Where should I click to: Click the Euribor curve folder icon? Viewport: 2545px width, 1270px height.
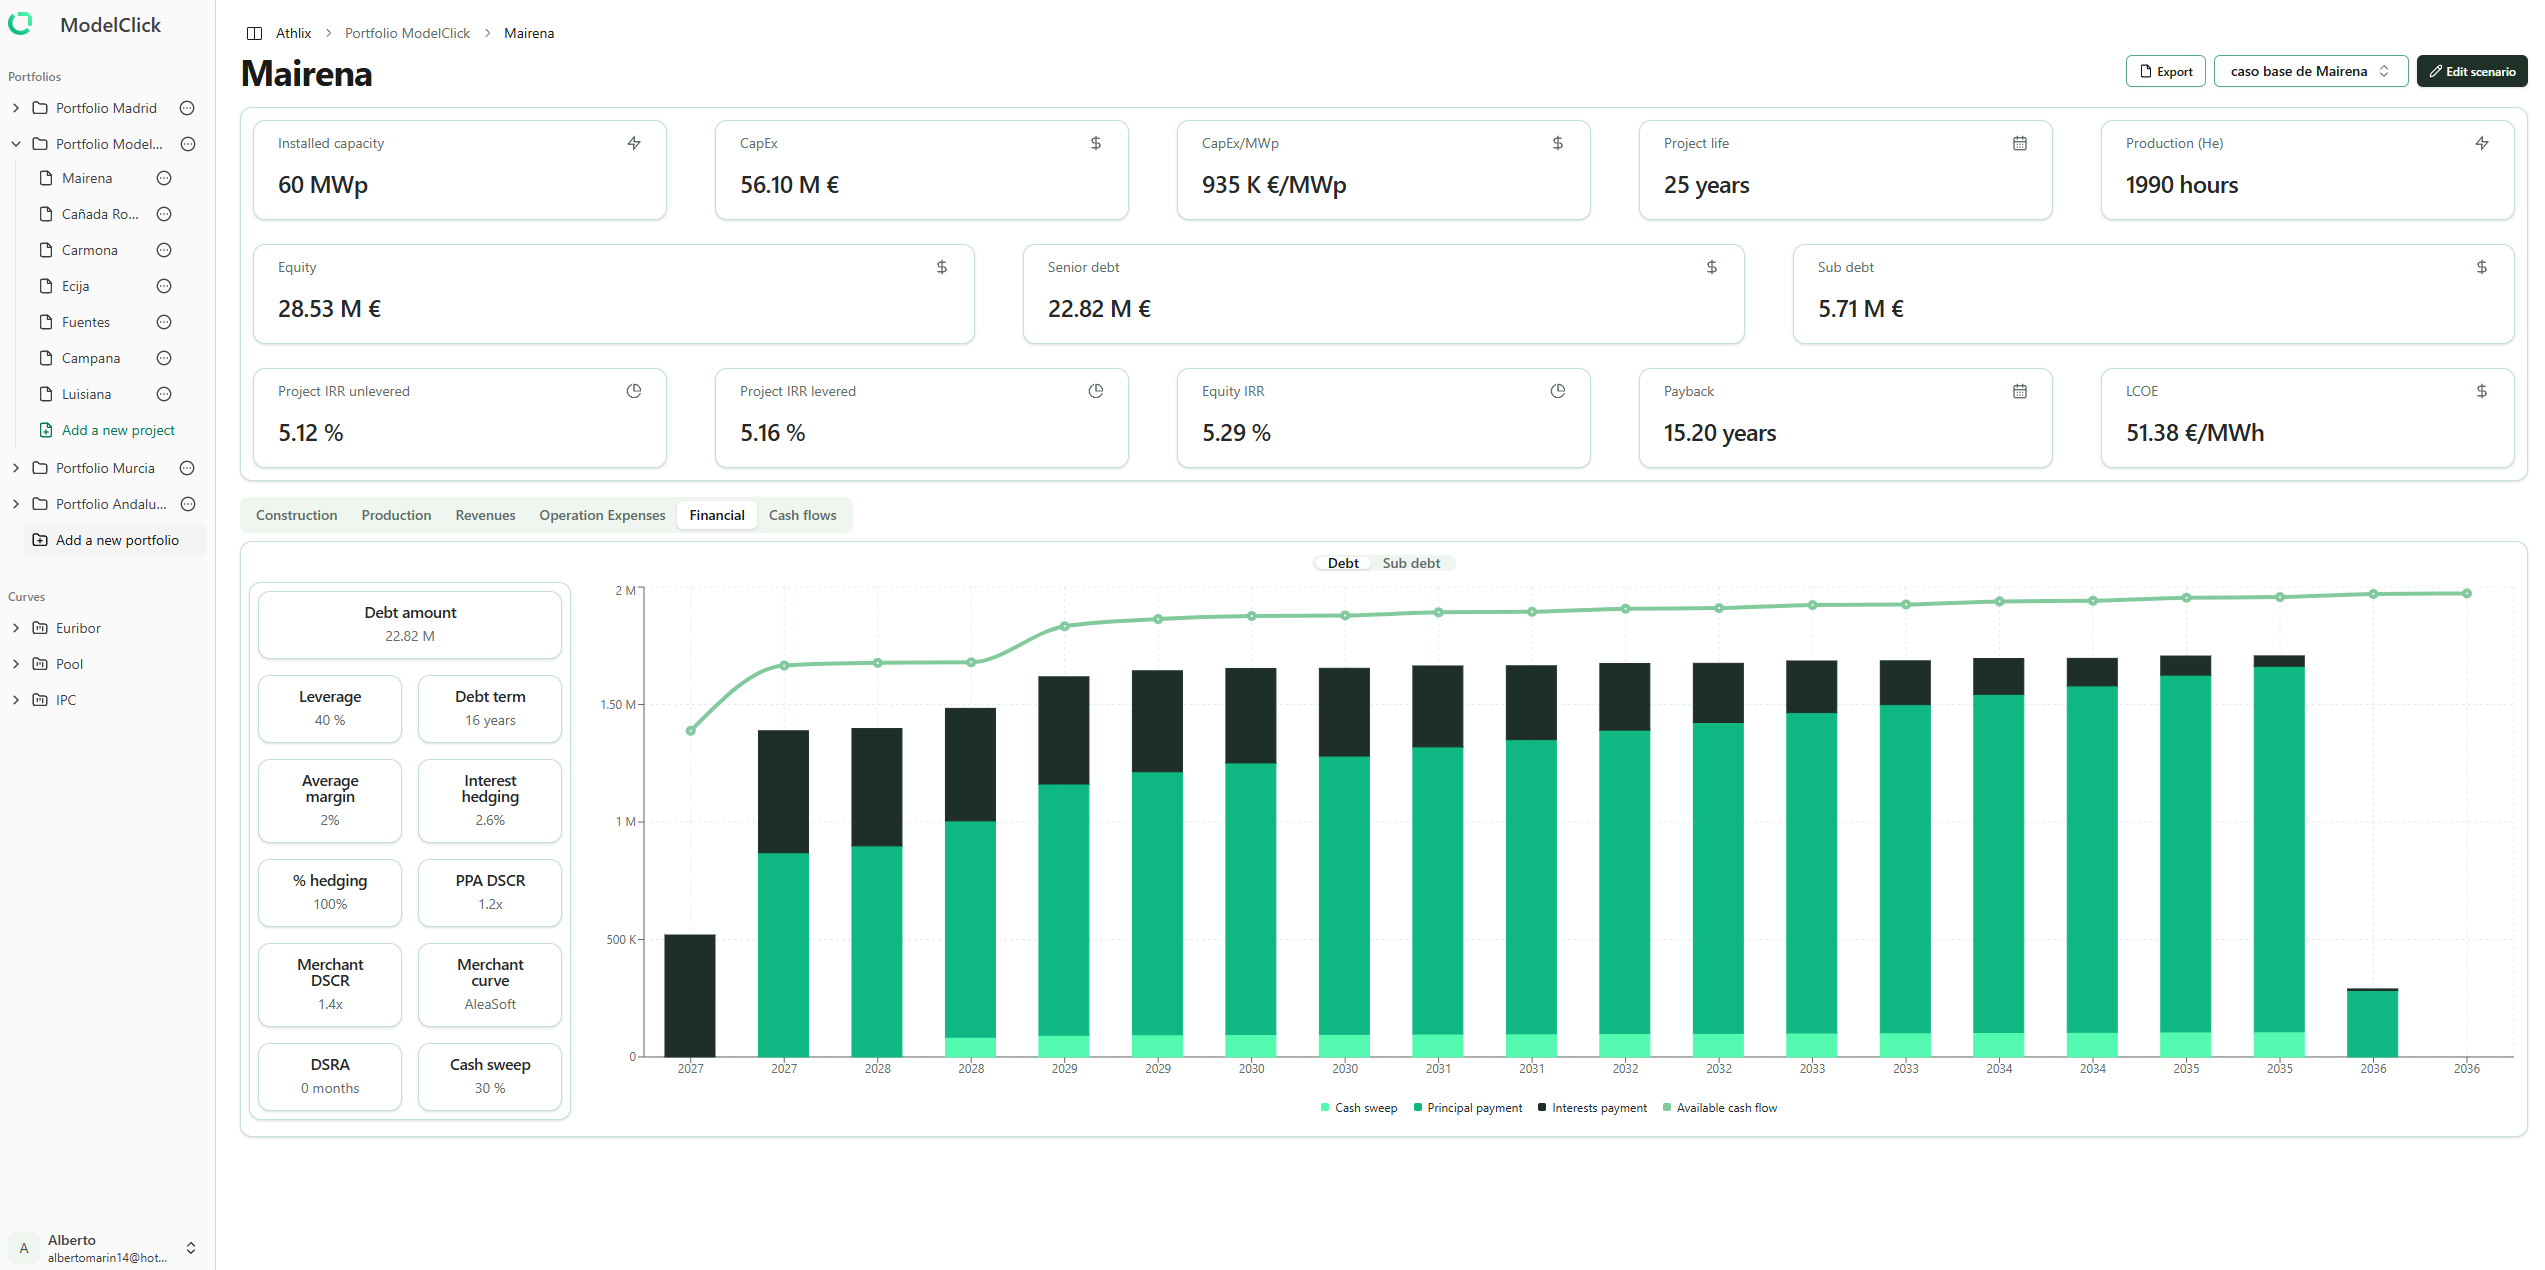click(x=40, y=628)
